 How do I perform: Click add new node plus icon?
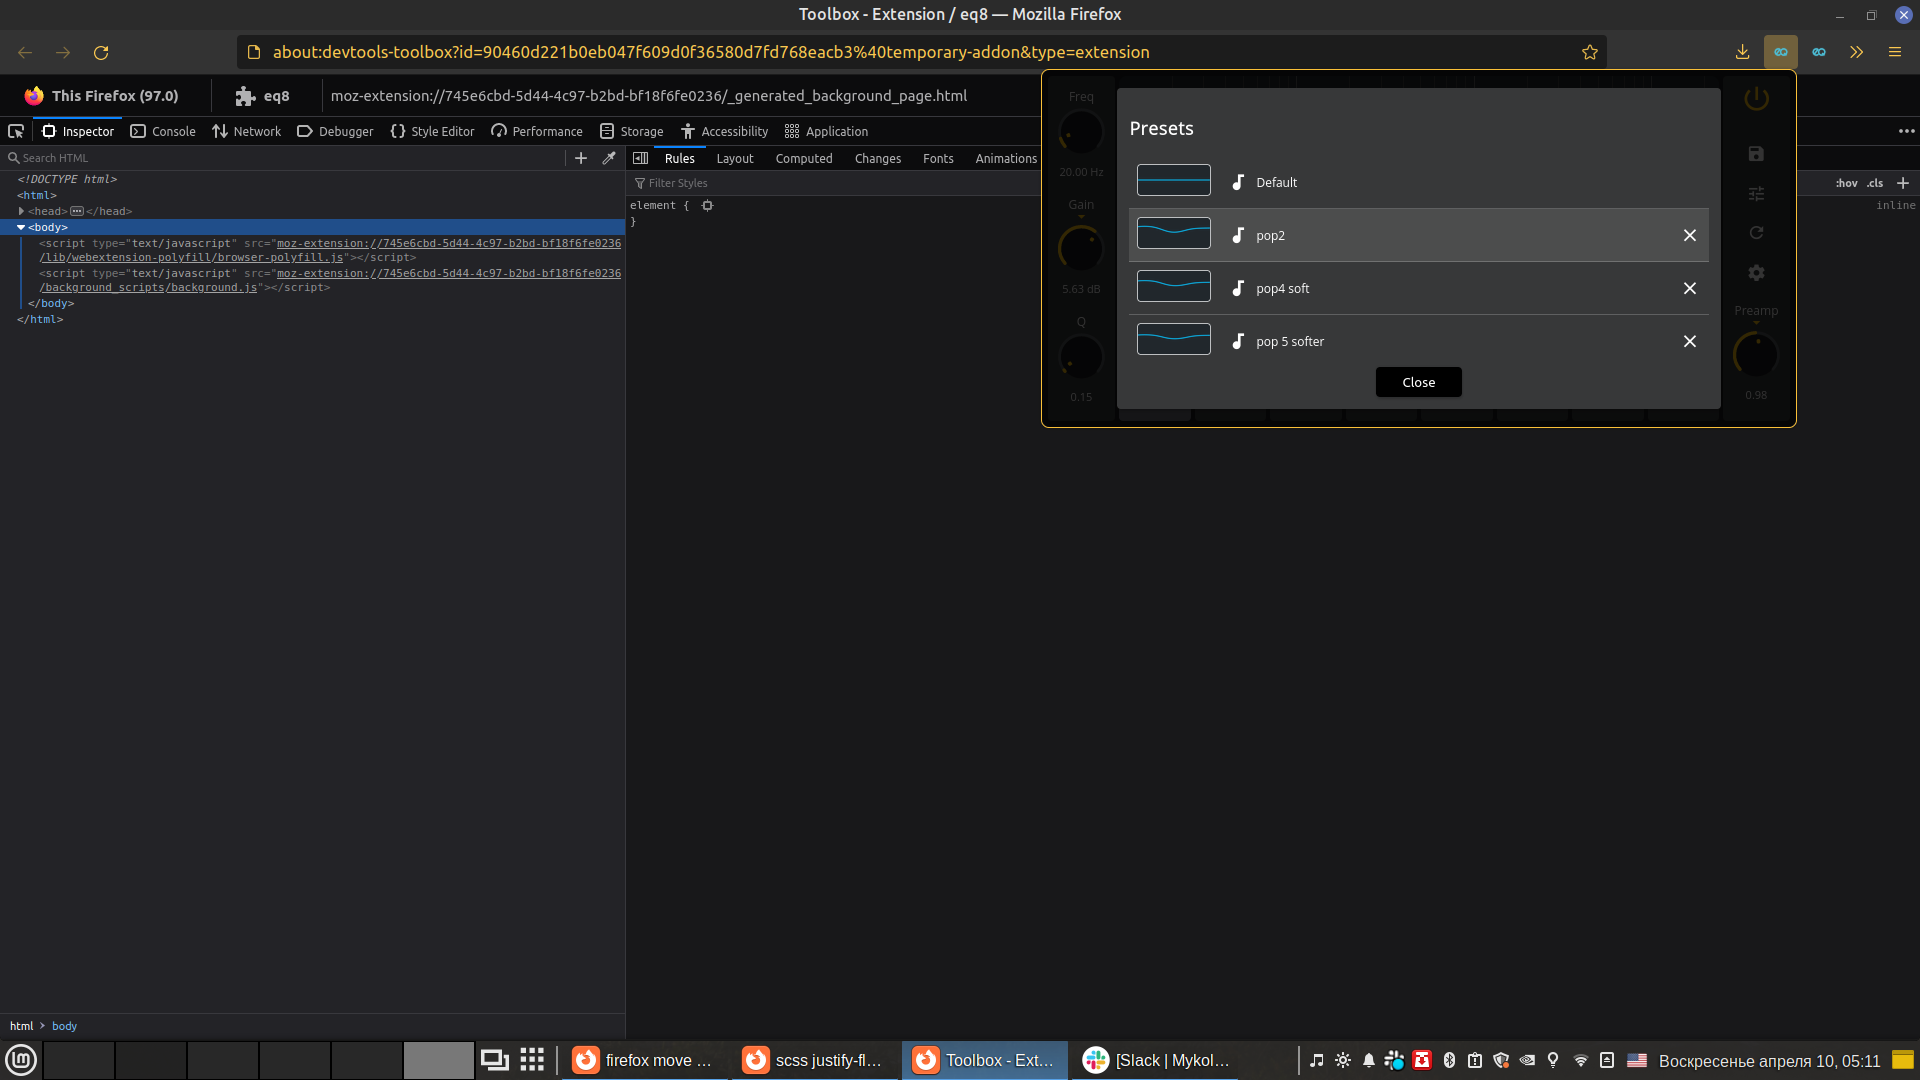pos(581,158)
